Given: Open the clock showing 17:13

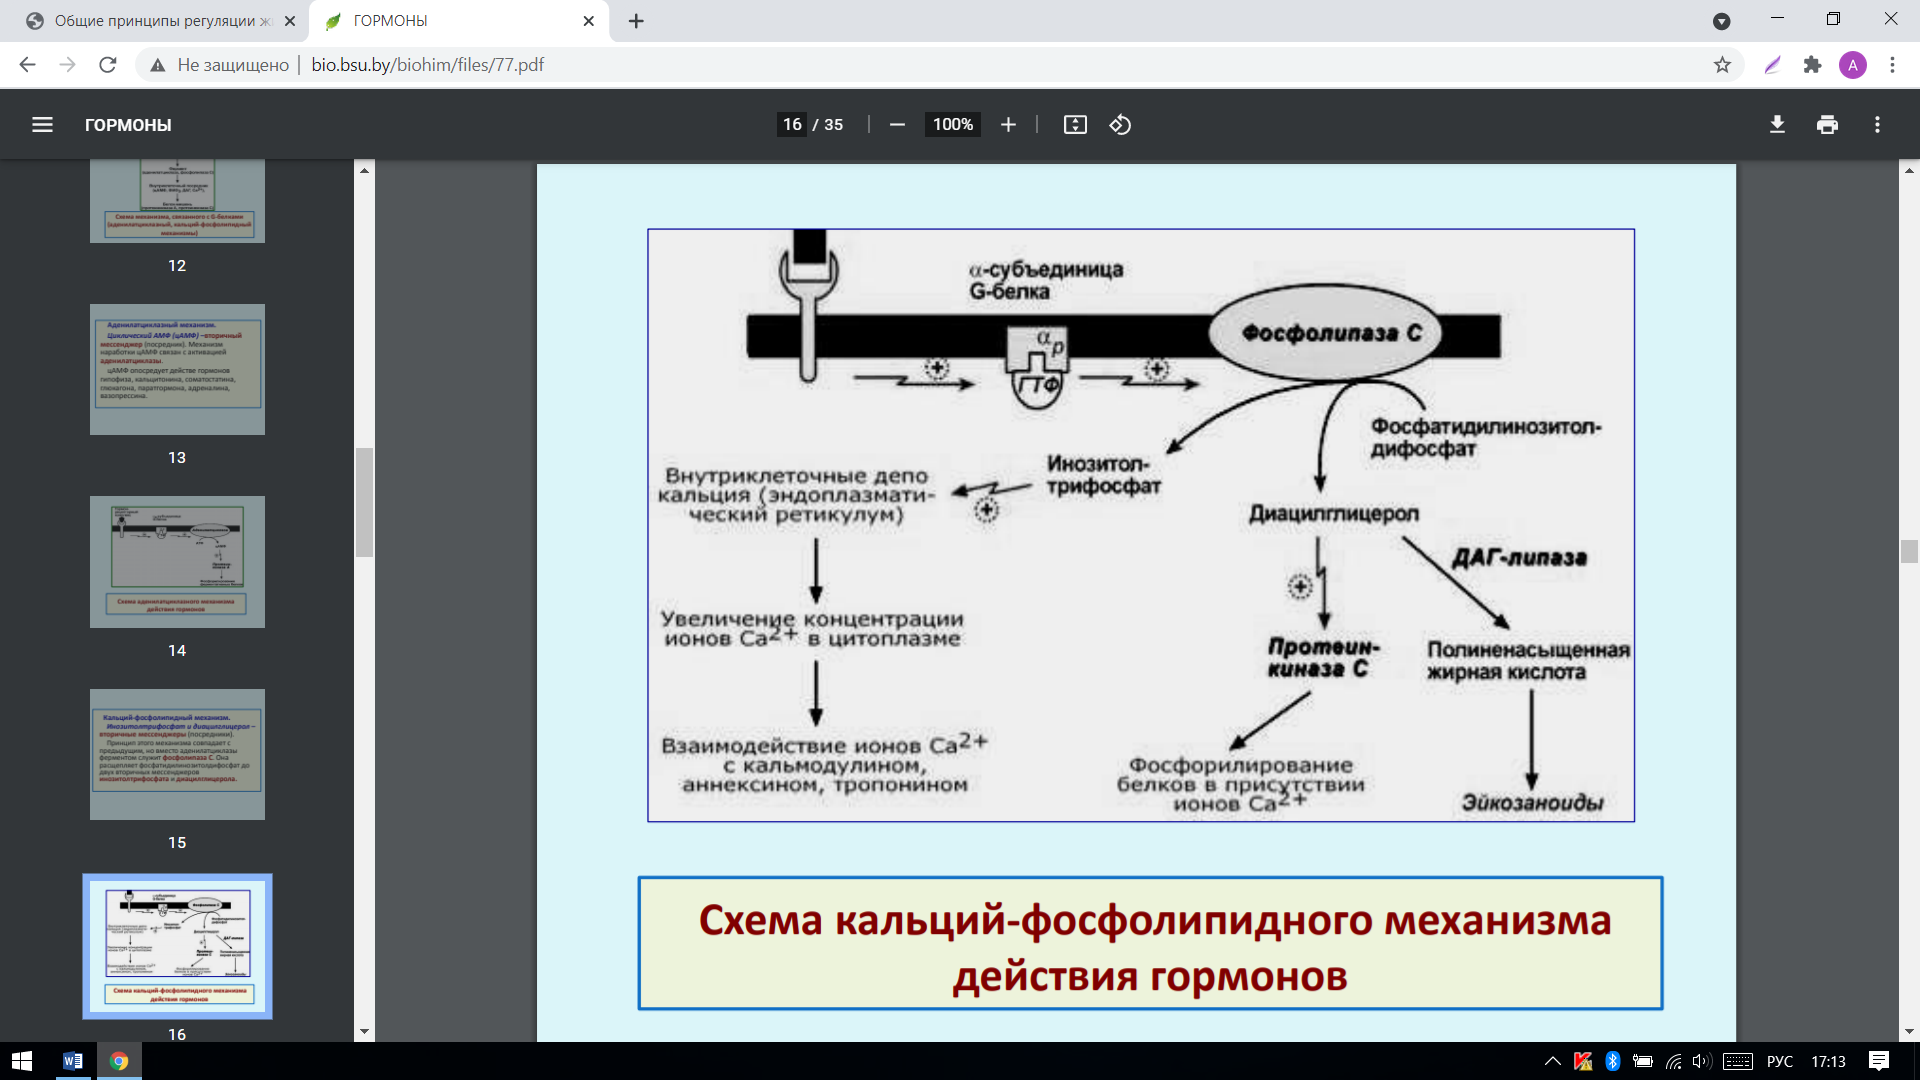Looking at the screenshot, I should tap(1828, 1061).
